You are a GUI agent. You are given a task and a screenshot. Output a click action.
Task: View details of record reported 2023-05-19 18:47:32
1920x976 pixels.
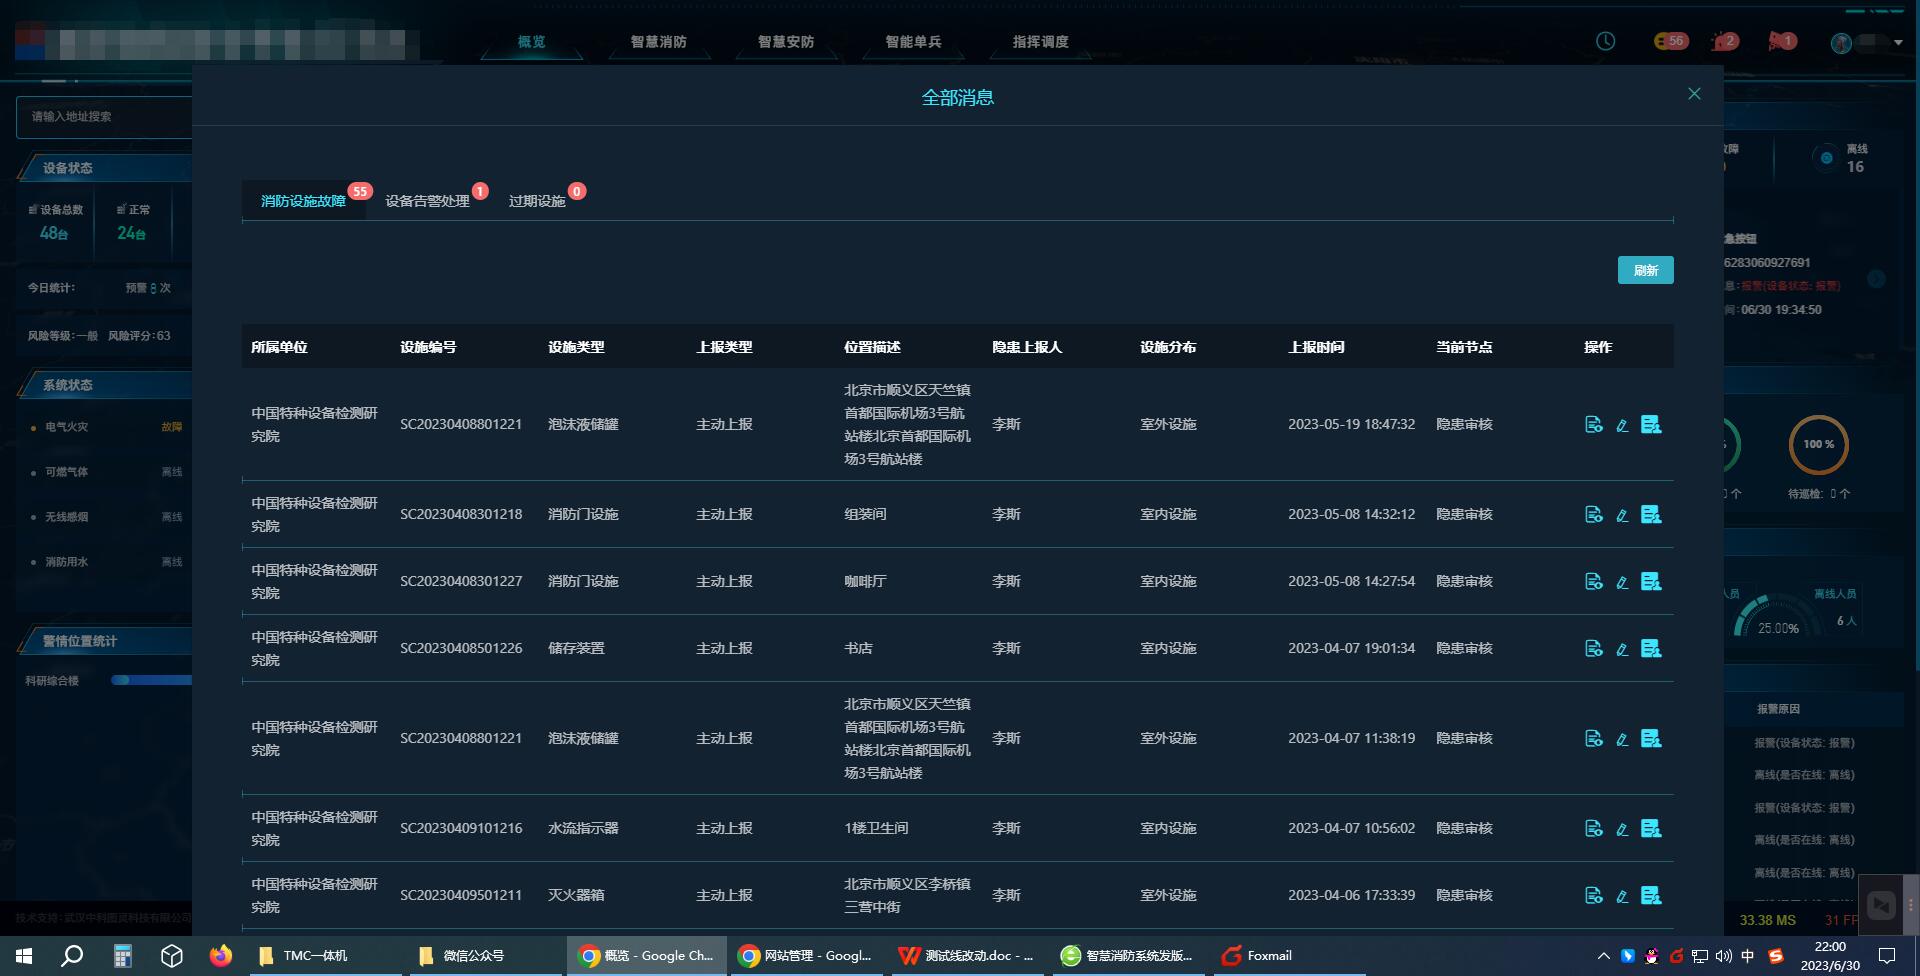[x=1594, y=425]
